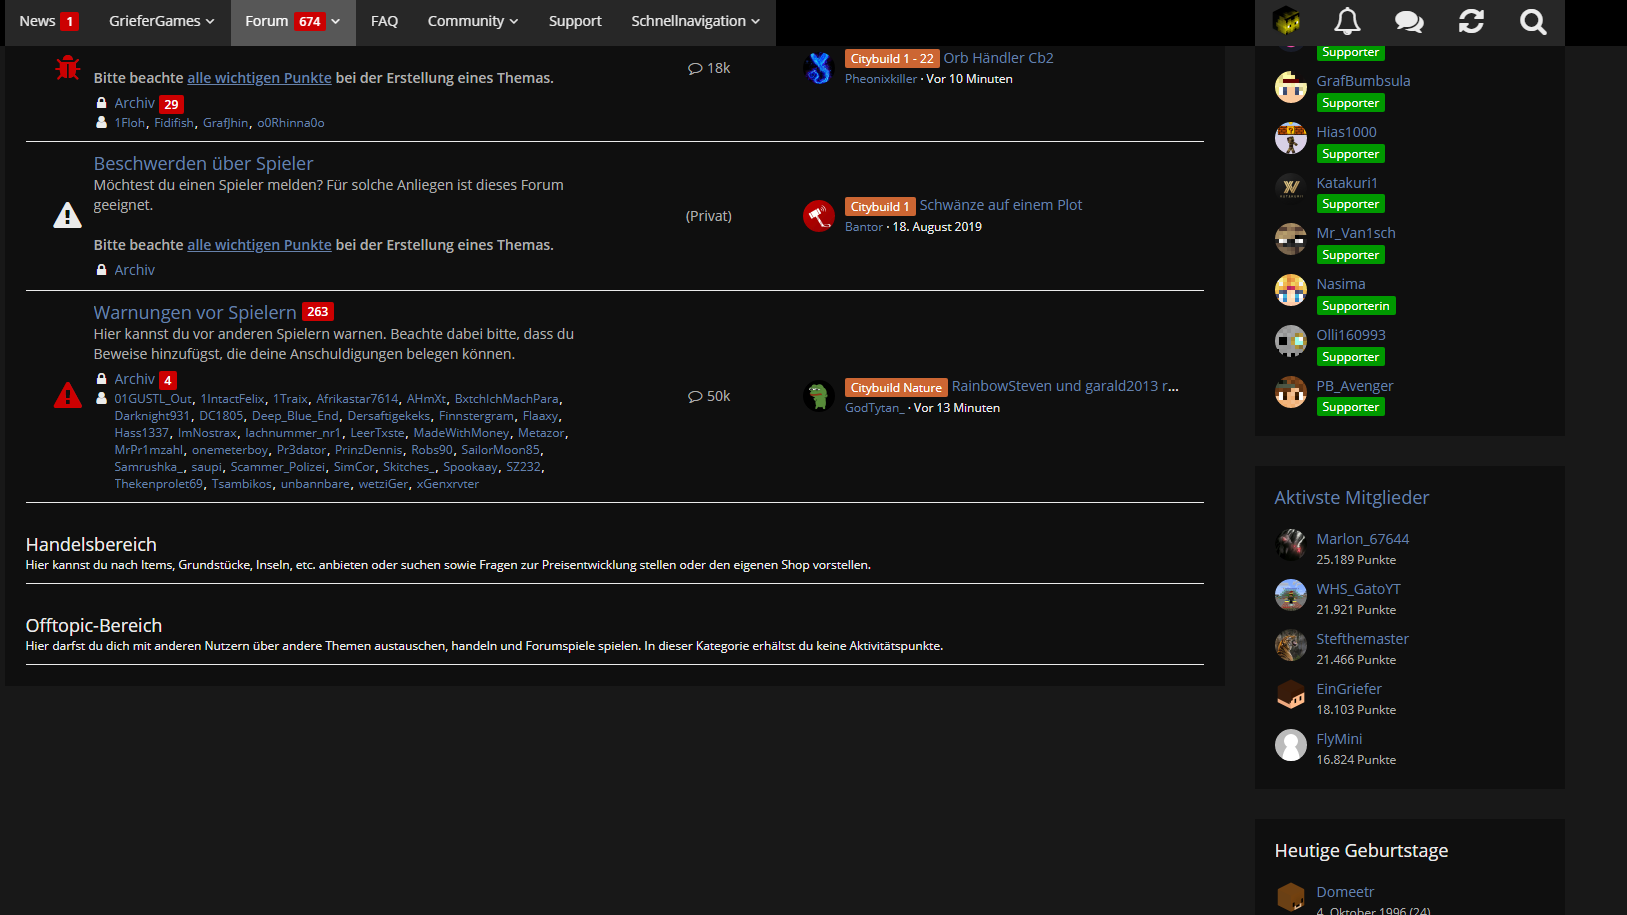This screenshot has height=915, width=1627.
Task: Expand the GrieferGames dropdown menu
Action: point(161,21)
